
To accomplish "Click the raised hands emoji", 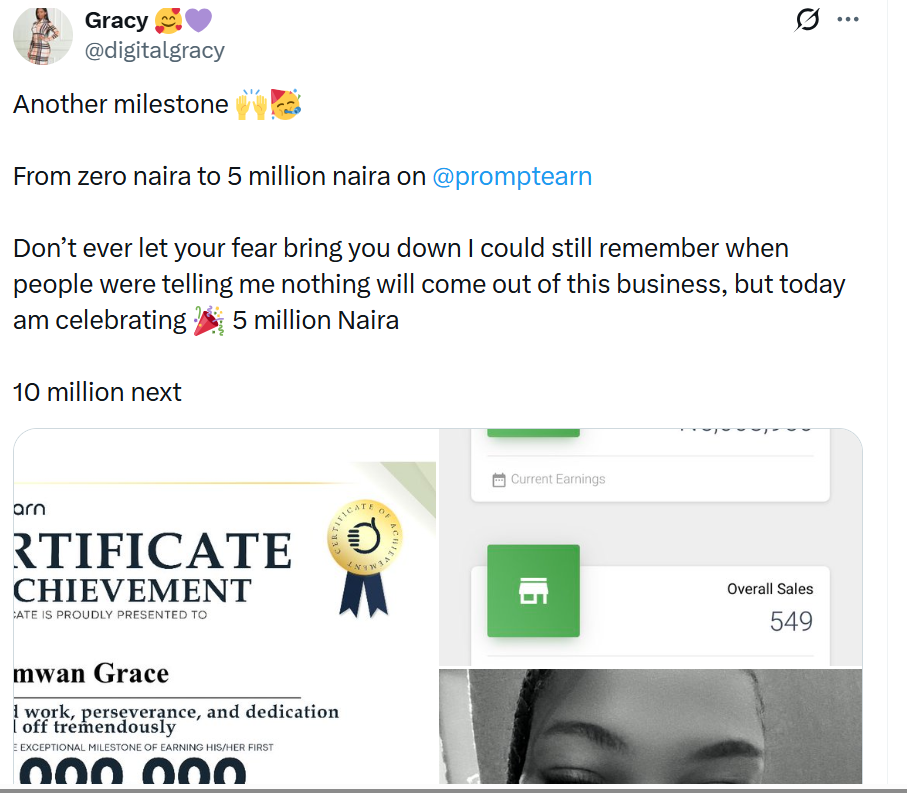I will tap(252, 105).
